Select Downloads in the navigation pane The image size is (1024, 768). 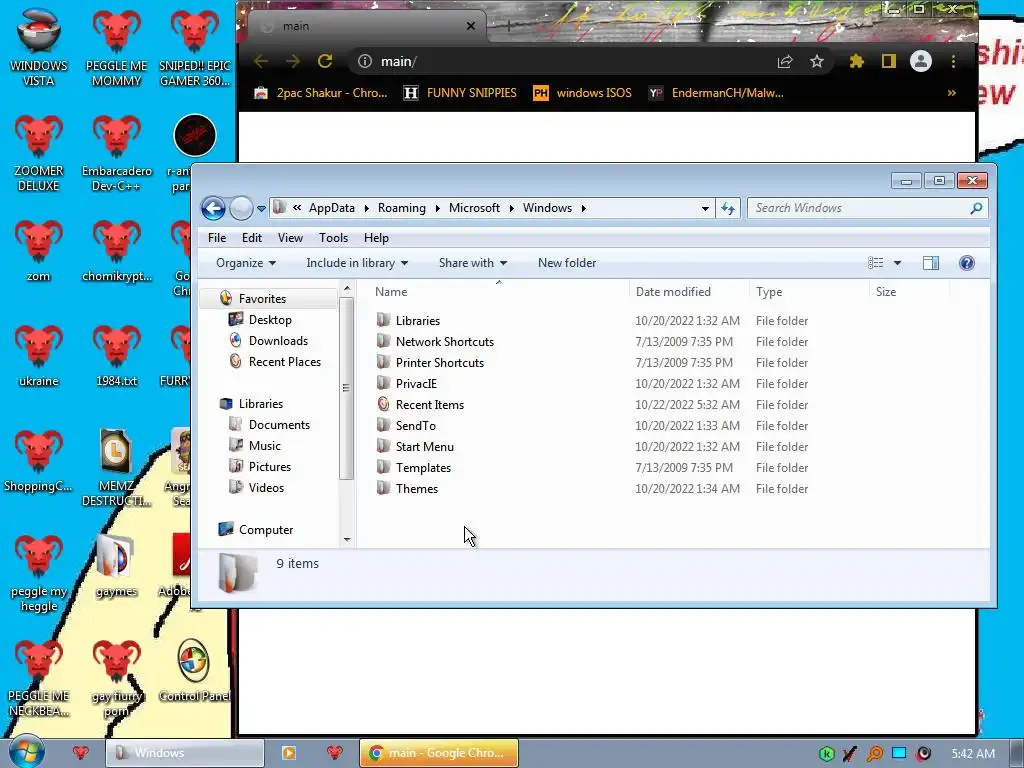pyautogui.click(x=278, y=340)
